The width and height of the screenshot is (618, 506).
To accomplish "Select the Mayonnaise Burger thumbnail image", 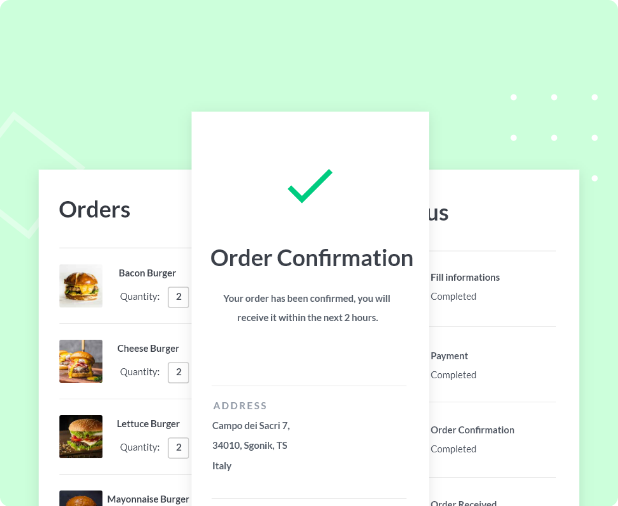I will click(x=80, y=497).
